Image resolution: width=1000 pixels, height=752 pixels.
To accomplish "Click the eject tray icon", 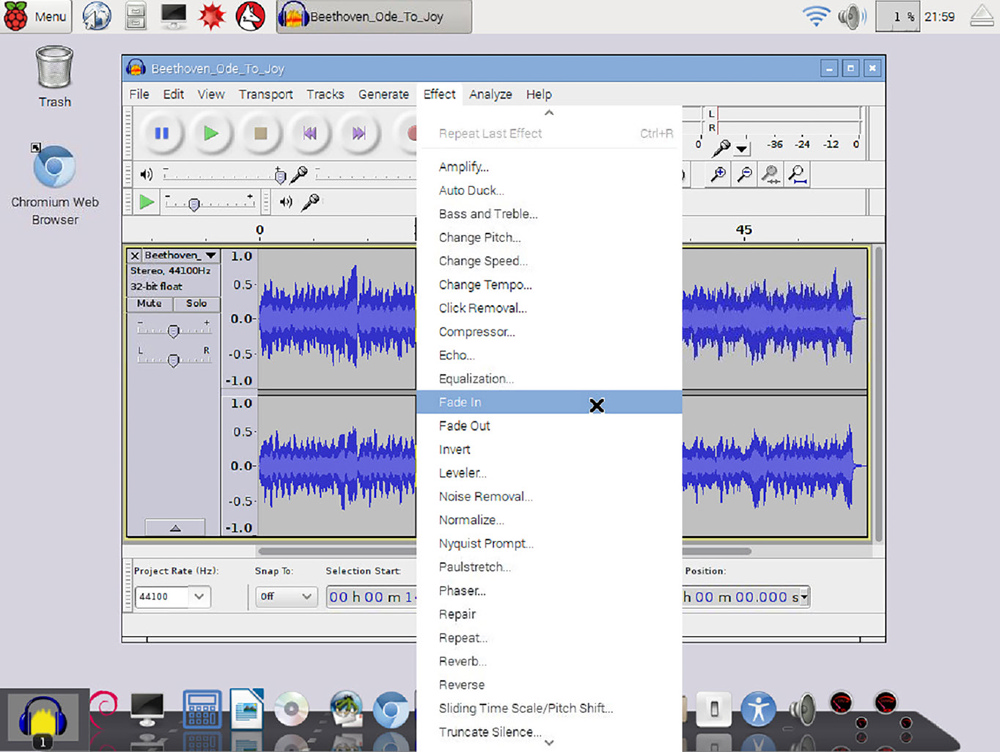I will pyautogui.click(x=982, y=16).
